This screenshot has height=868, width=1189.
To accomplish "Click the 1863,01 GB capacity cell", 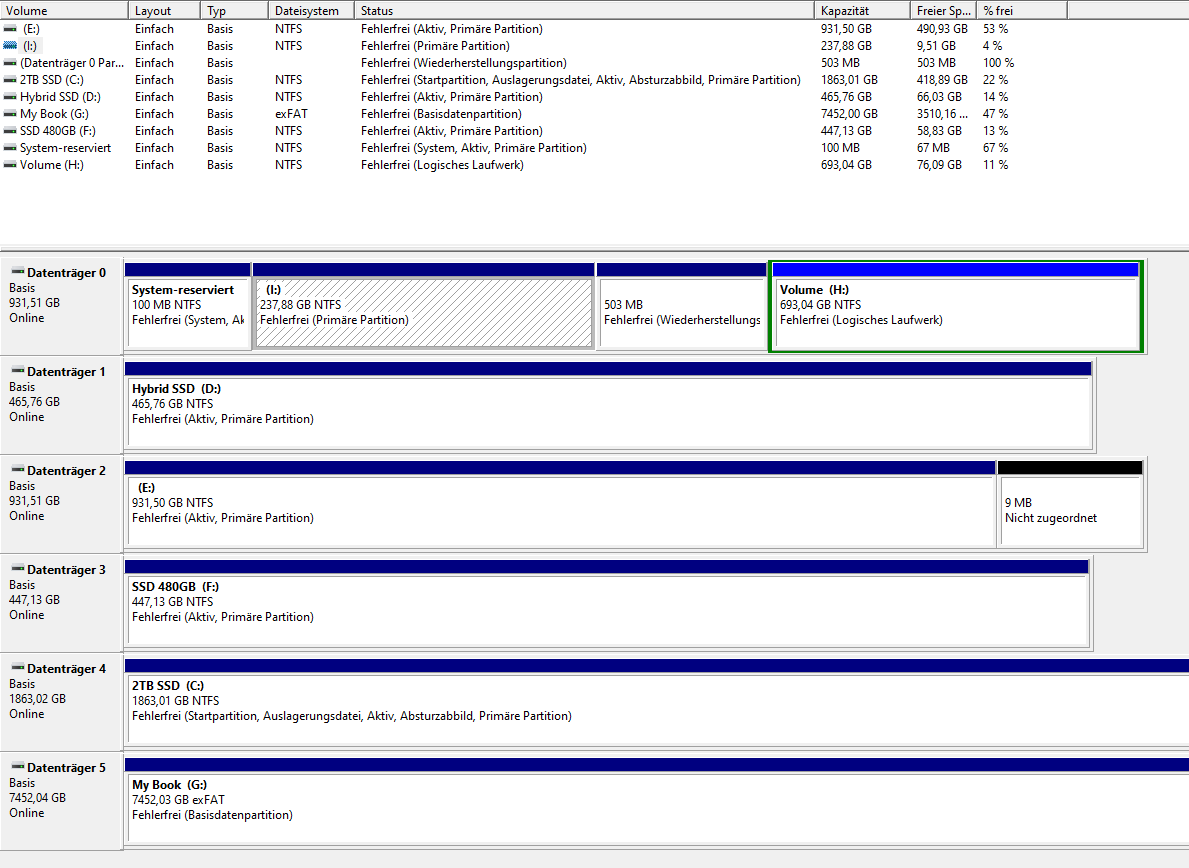I will (x=849, y=80).
